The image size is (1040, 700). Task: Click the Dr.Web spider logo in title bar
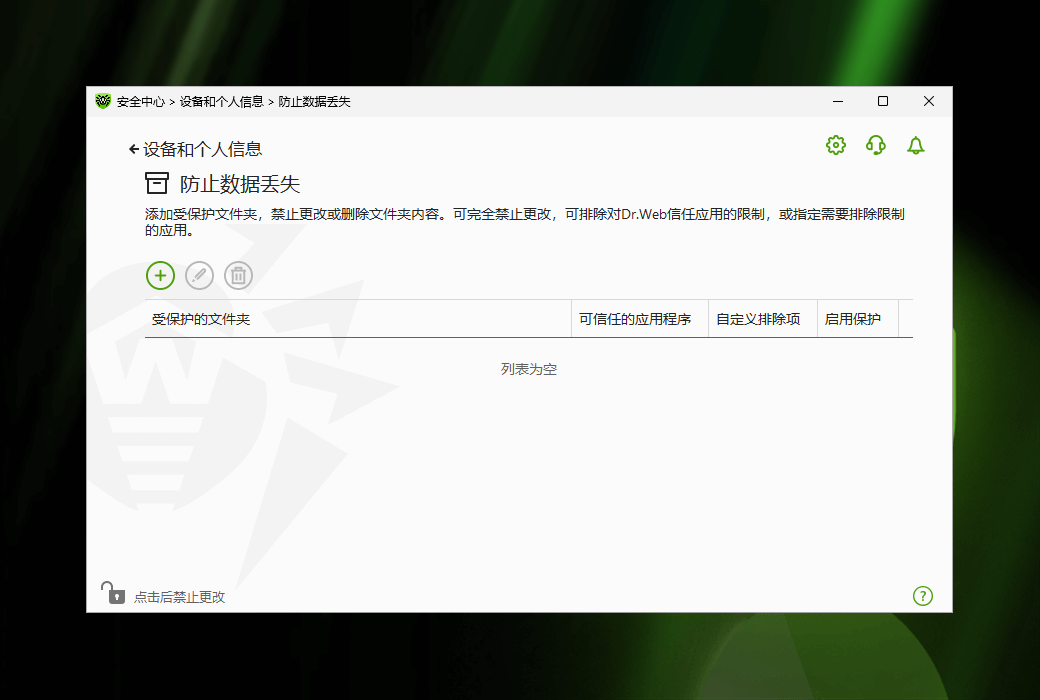click(103, 102)
